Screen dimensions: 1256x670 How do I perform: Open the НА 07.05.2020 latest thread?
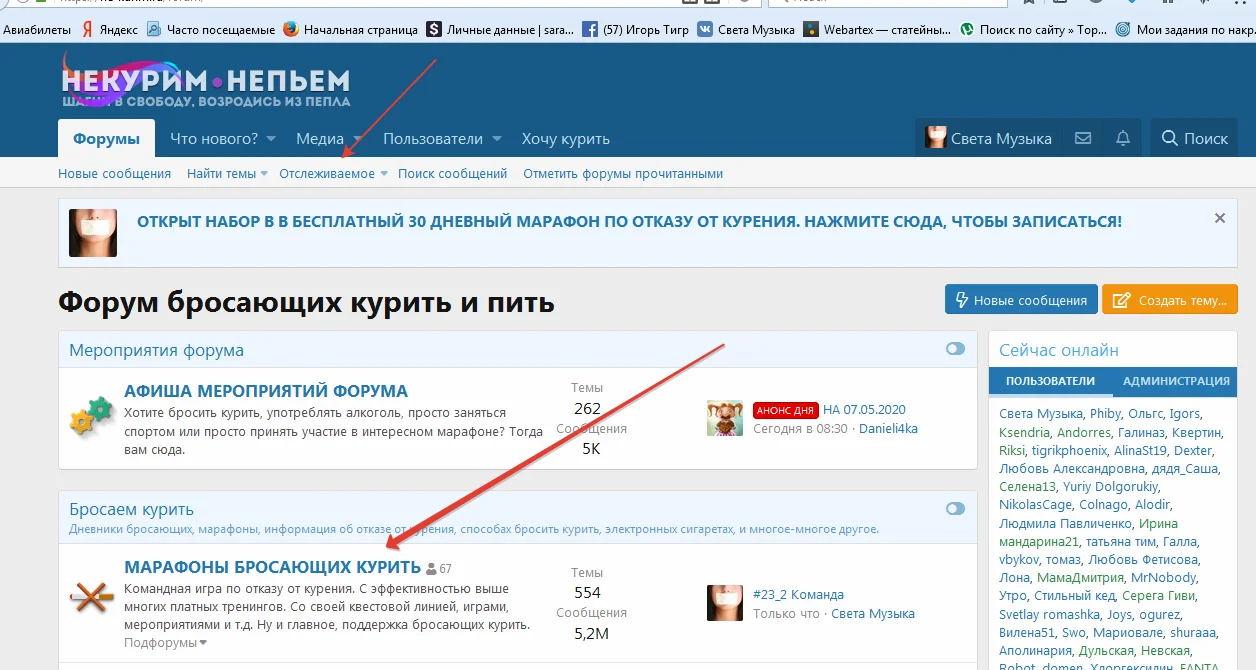click(x=864, y=410)
